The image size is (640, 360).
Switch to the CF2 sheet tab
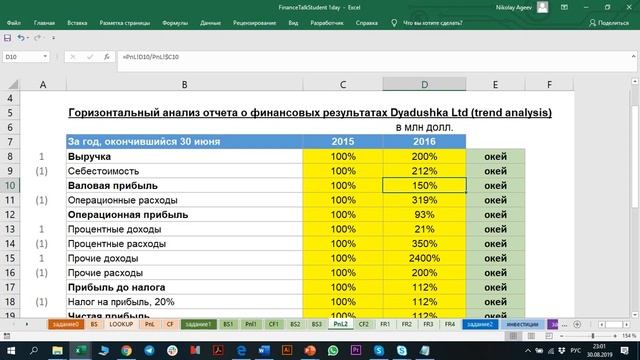(x=364, y=324)
